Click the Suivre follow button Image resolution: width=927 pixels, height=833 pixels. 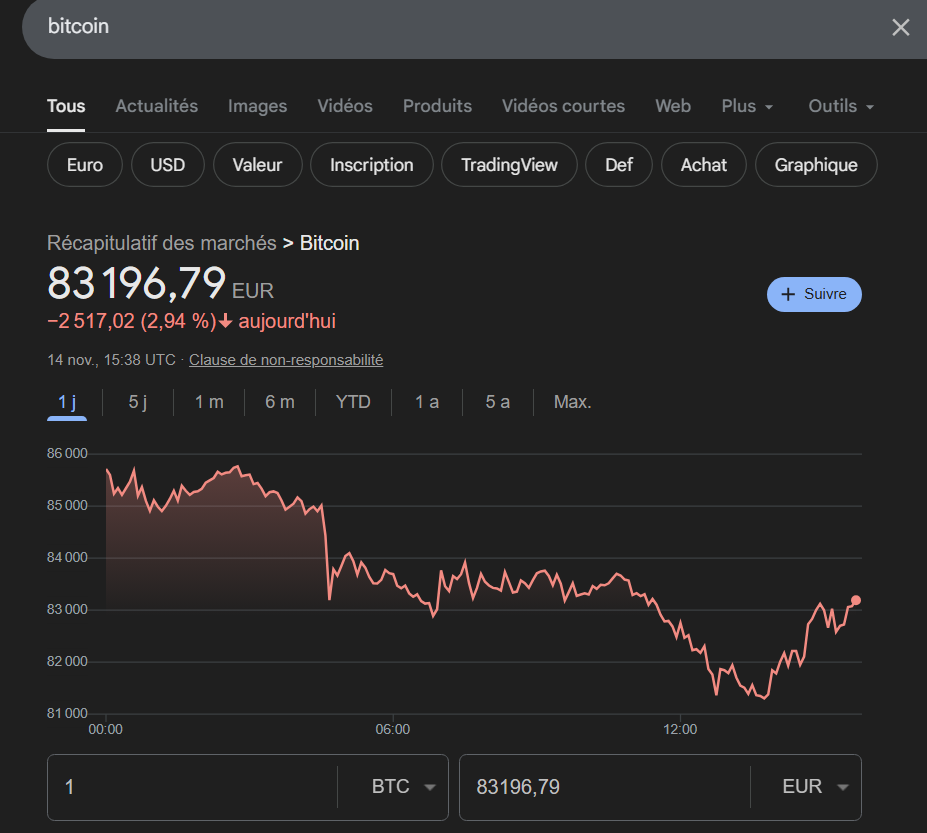pyautogui.click(x=813, y=294)
